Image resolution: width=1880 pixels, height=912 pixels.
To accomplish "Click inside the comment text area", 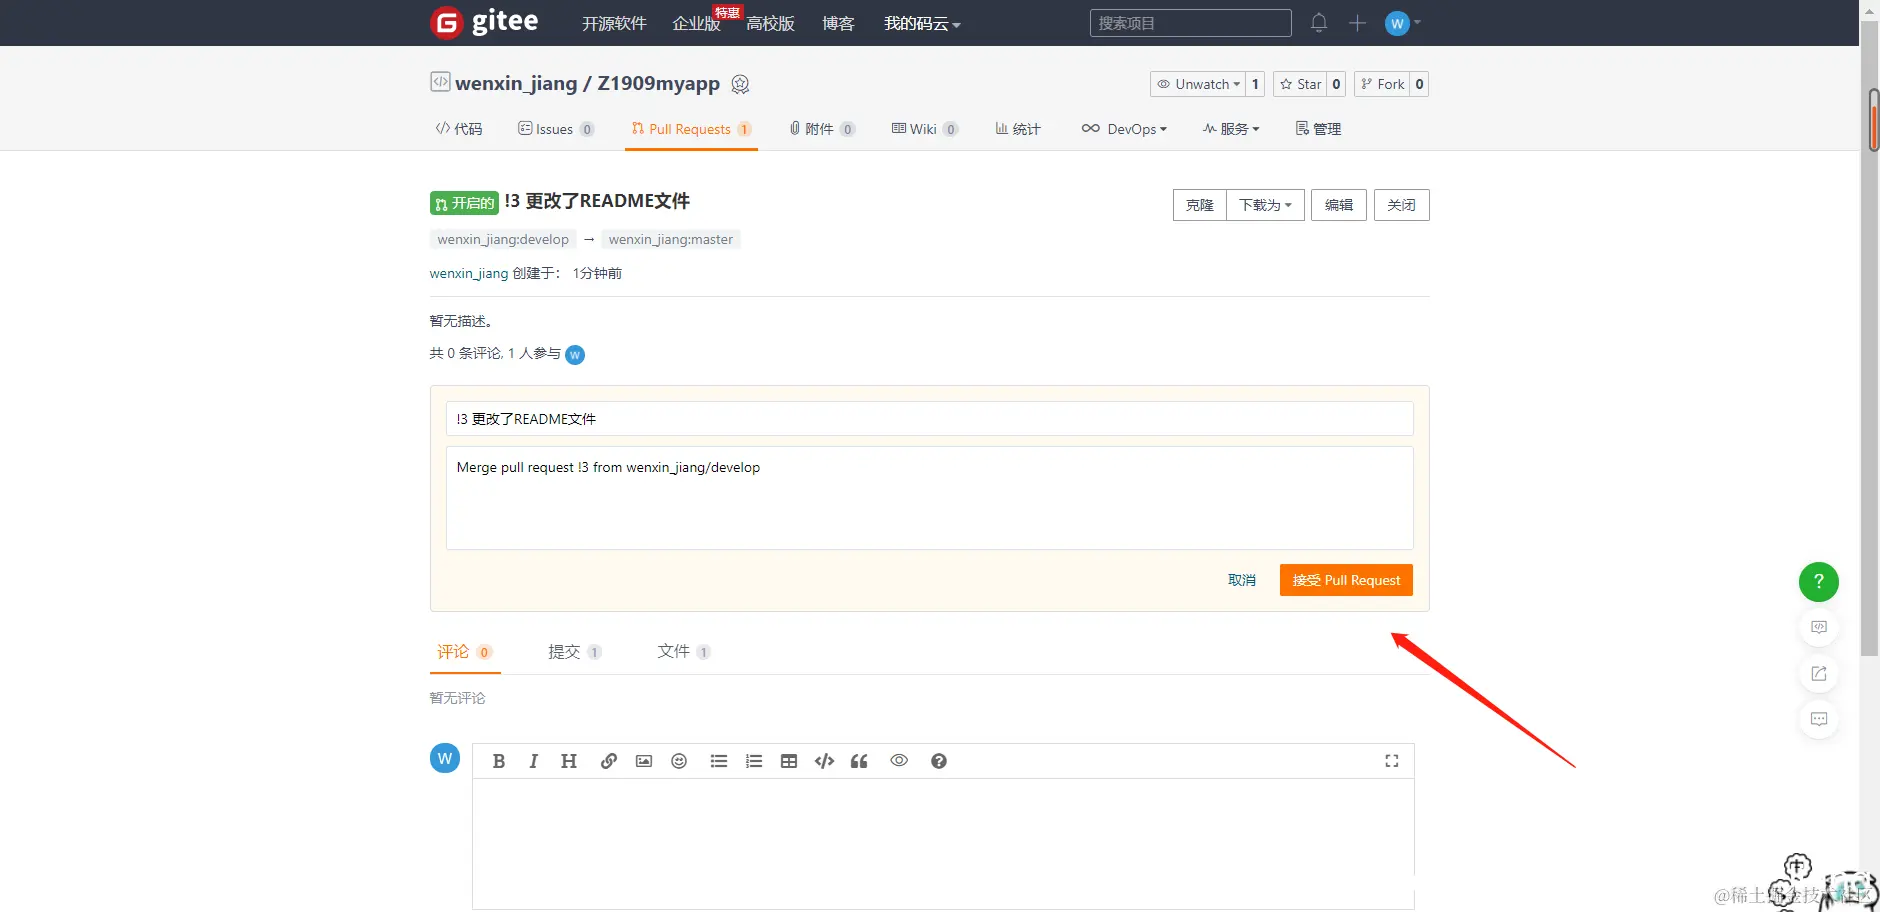I will click(943, 842).
